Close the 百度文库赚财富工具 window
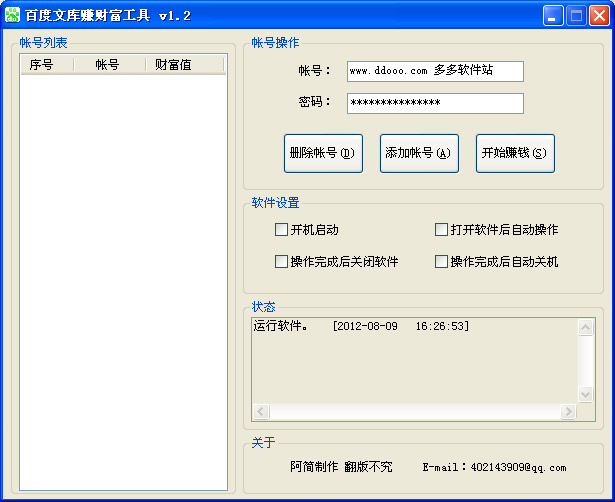The width and height of the screenshot is (615, 502). click(x=599, y=15)
